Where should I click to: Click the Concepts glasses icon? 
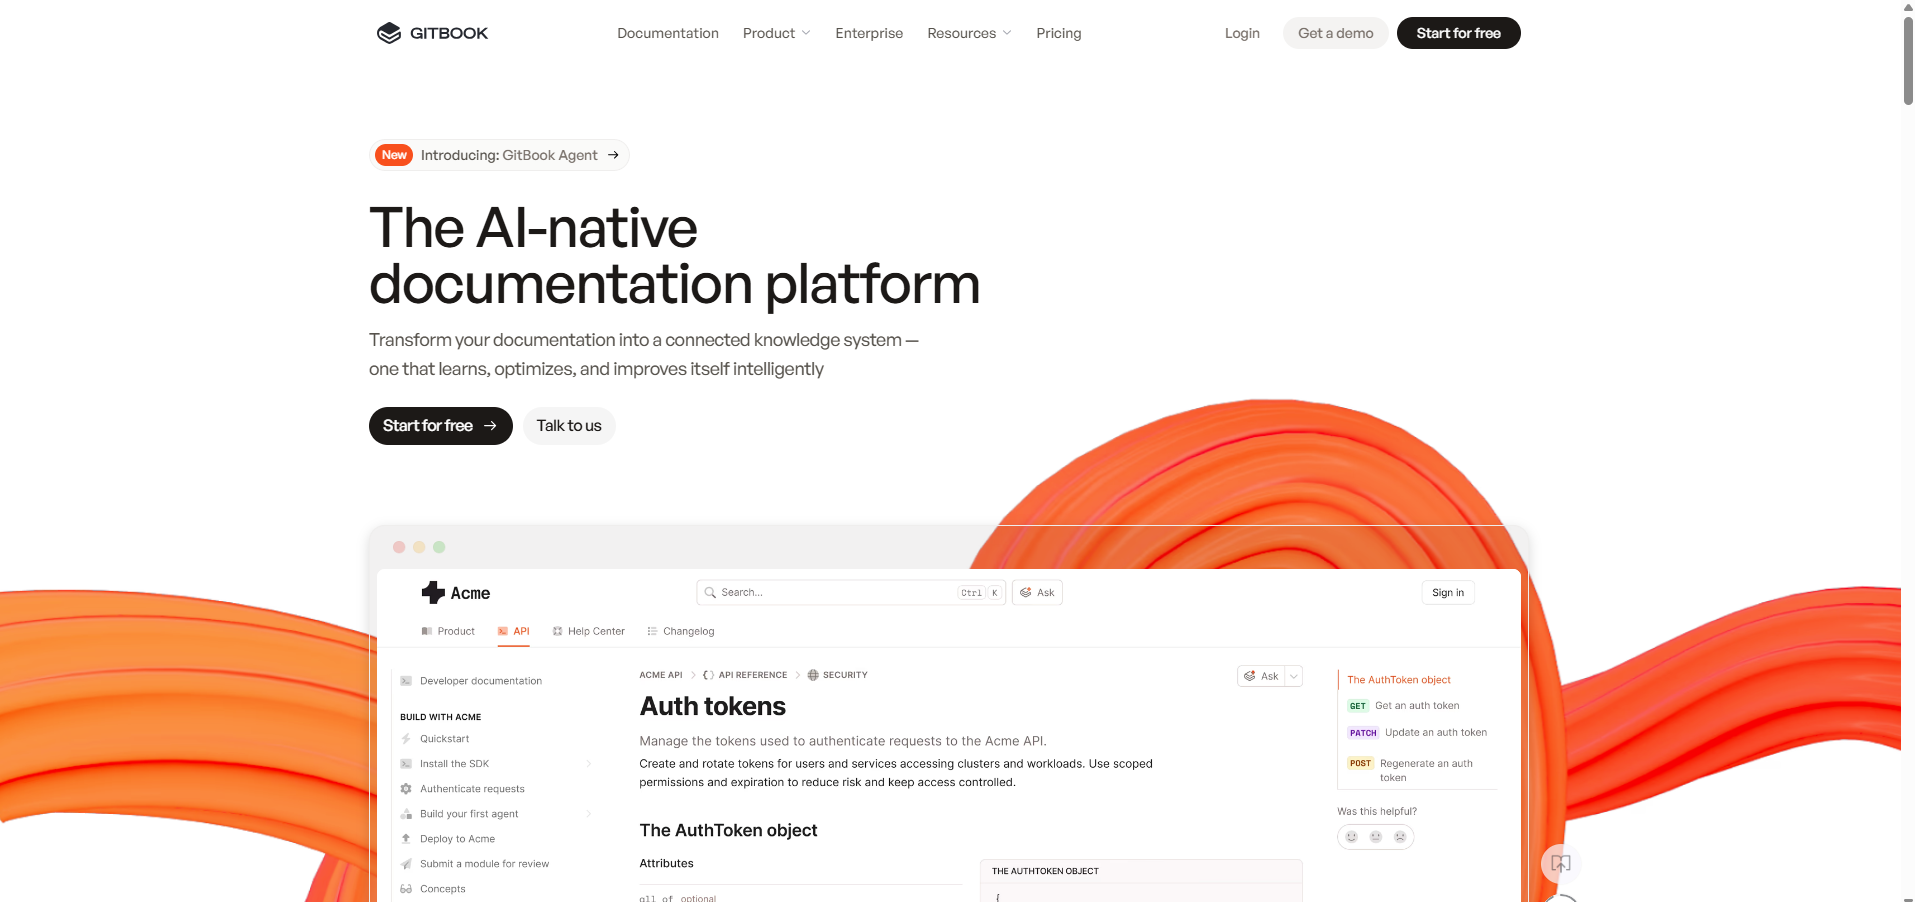tap(406, 889)
